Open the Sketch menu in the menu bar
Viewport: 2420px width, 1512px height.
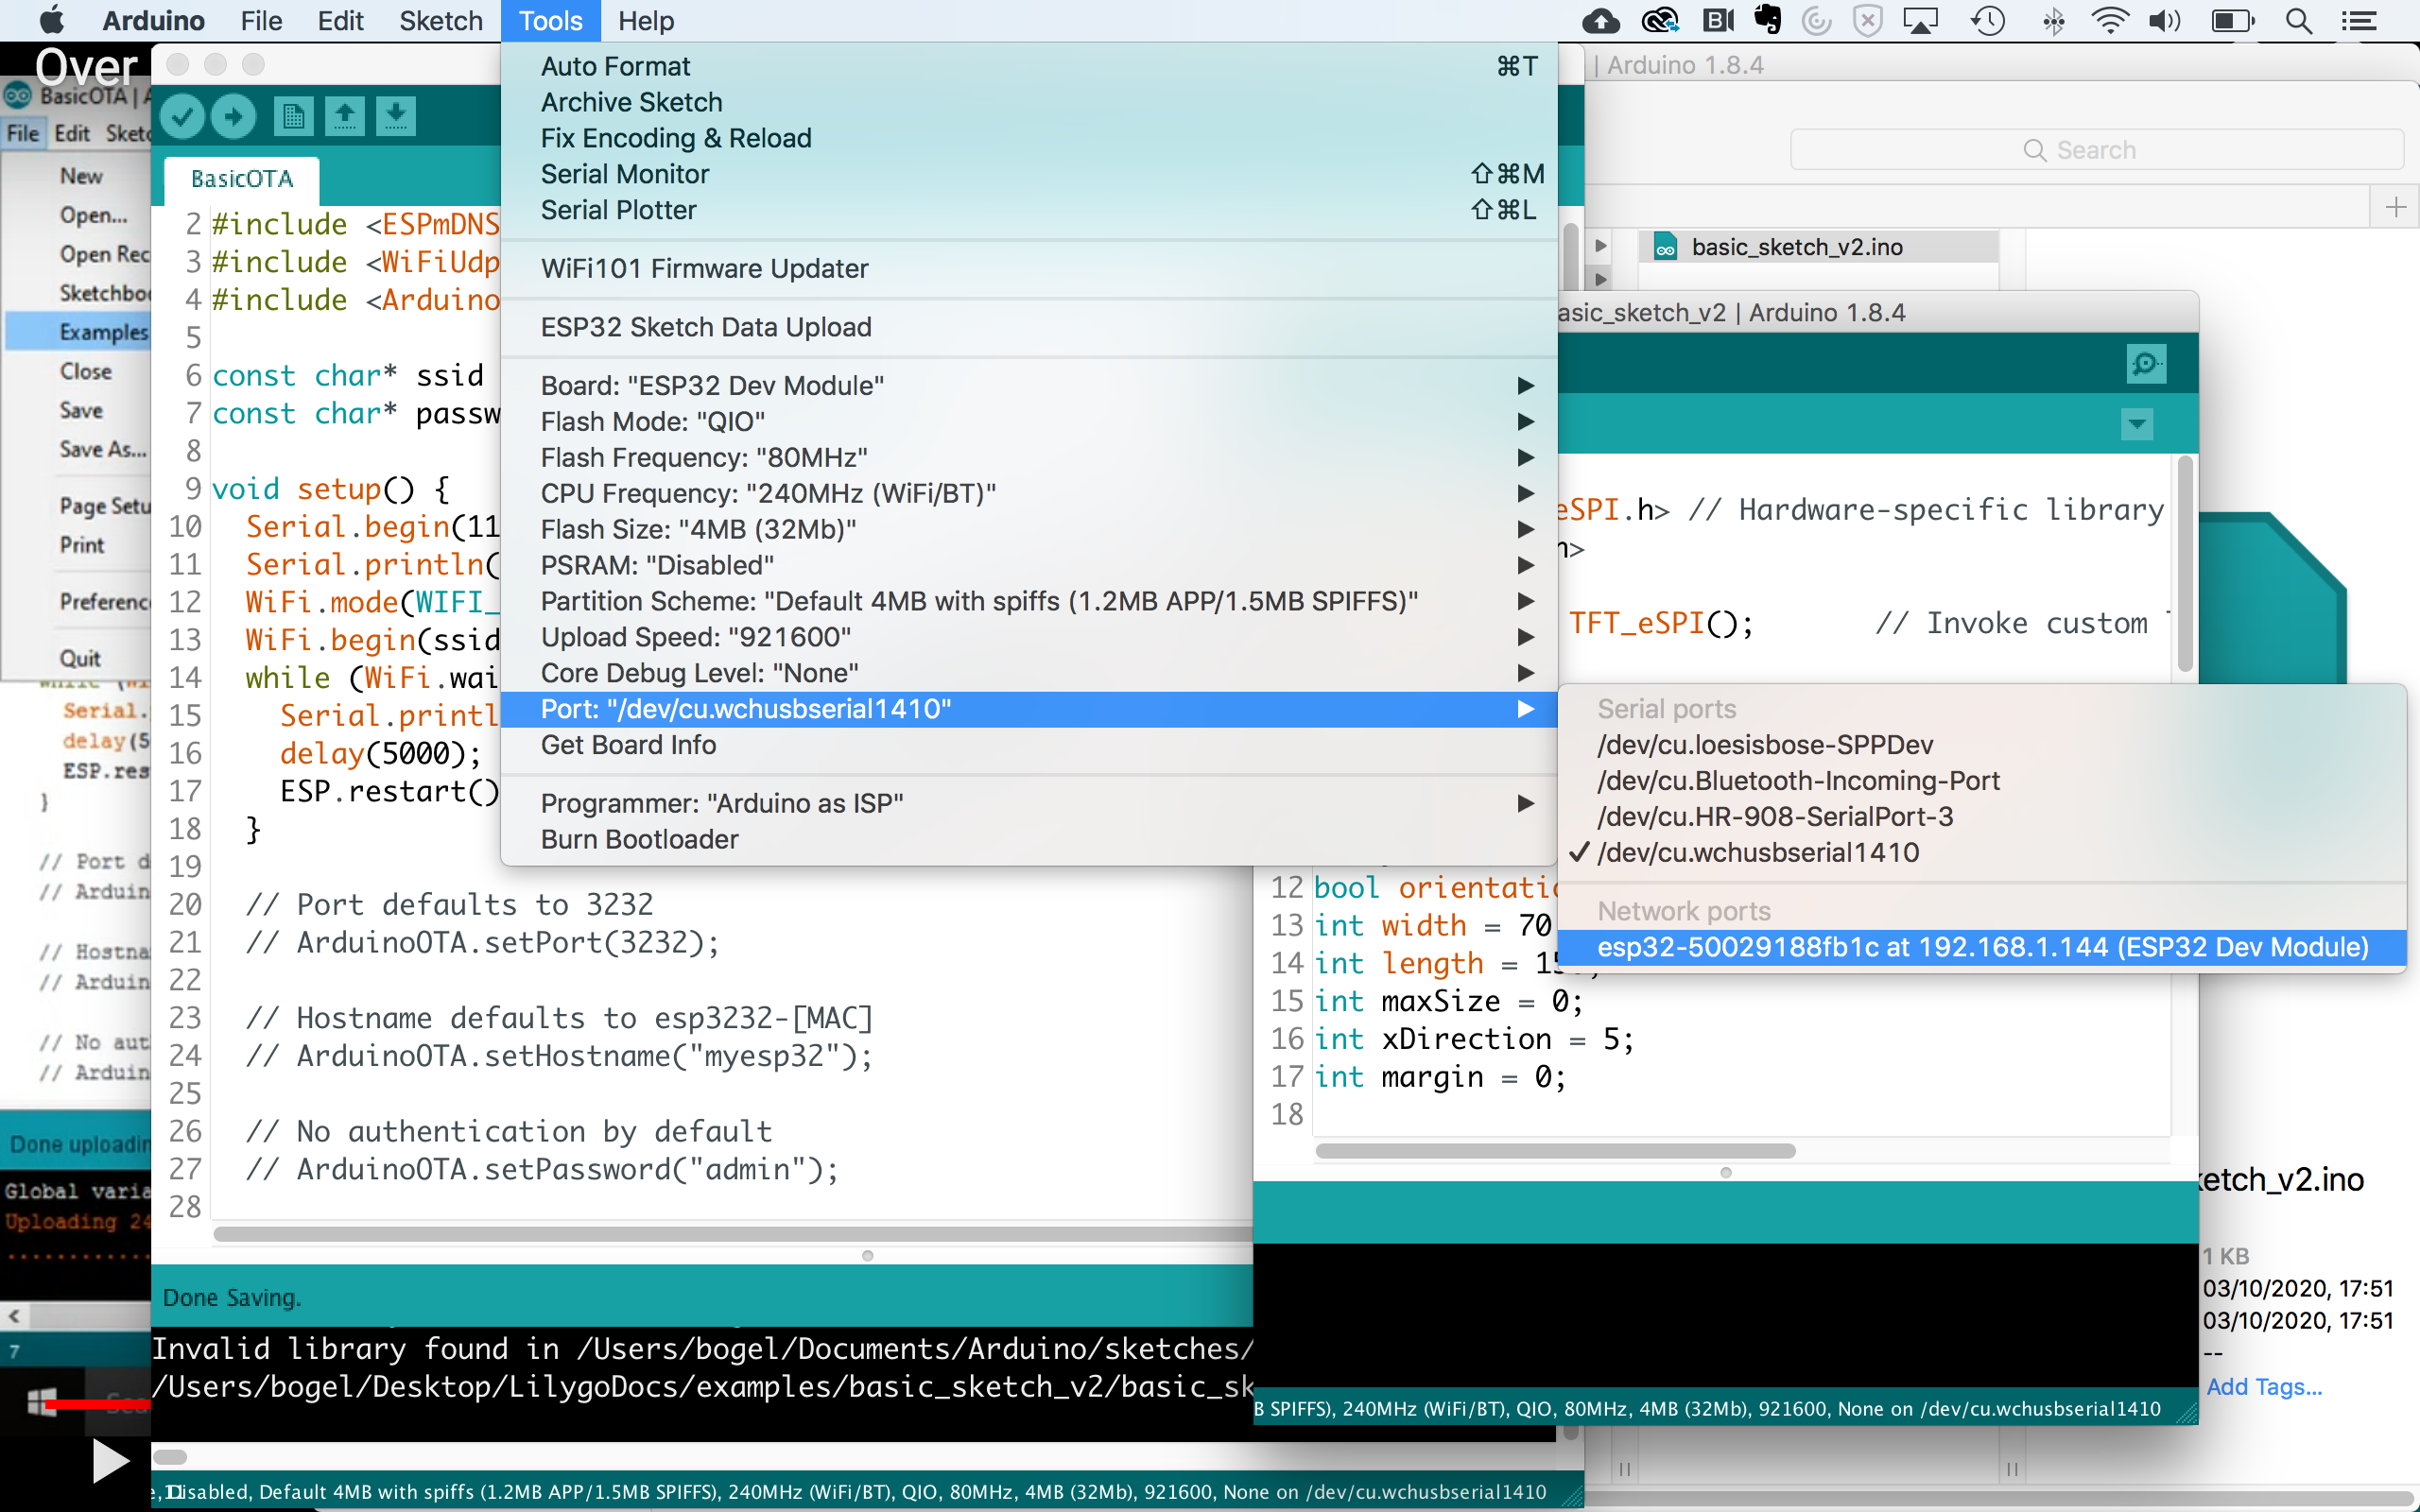tap(440, 21)
